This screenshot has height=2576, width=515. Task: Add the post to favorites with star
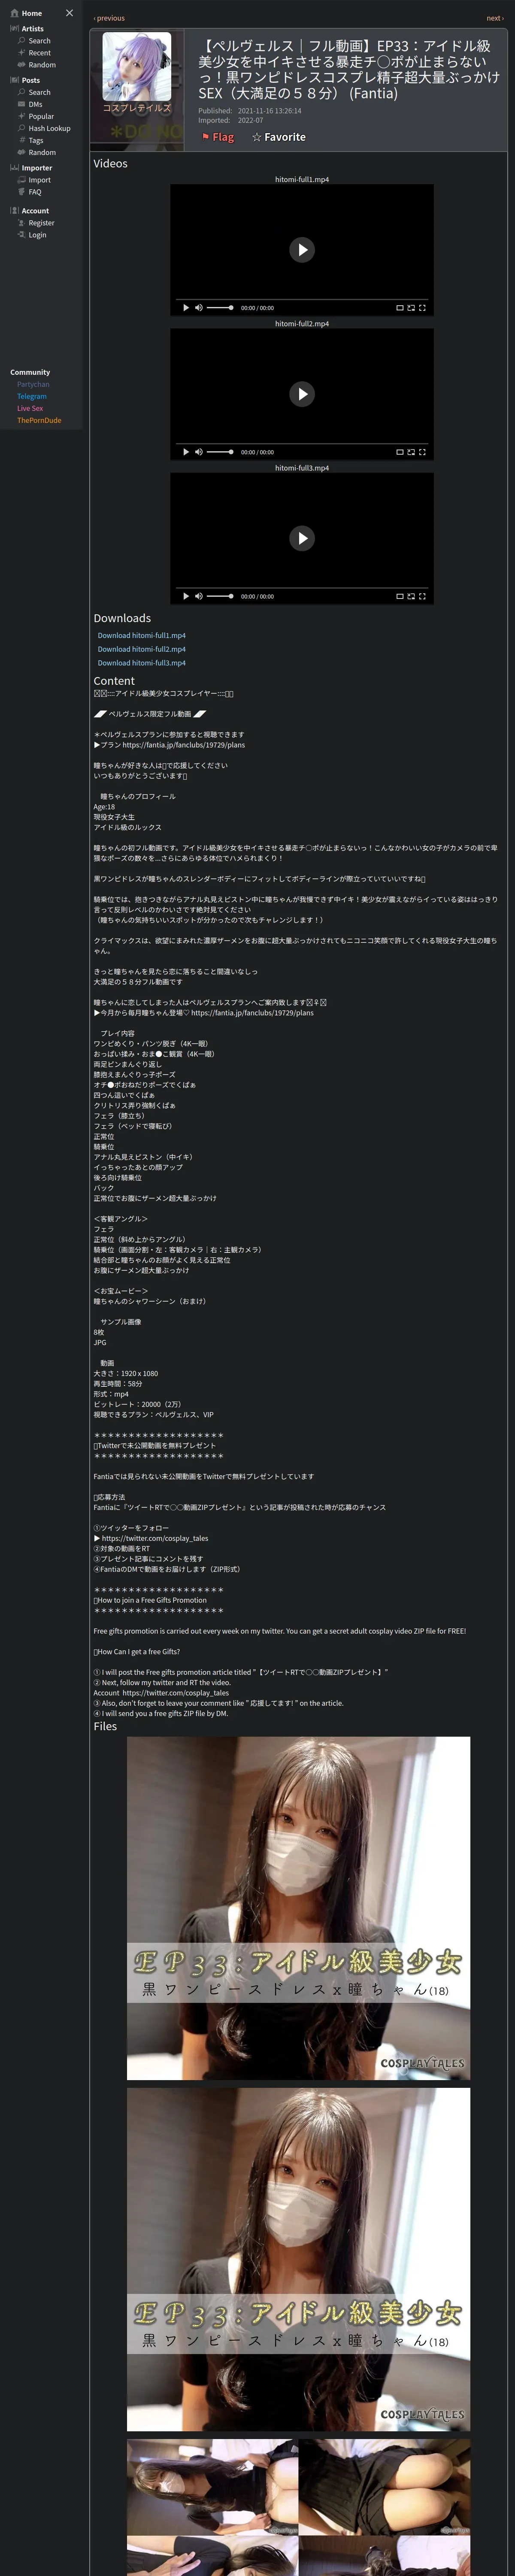point(279,137)
